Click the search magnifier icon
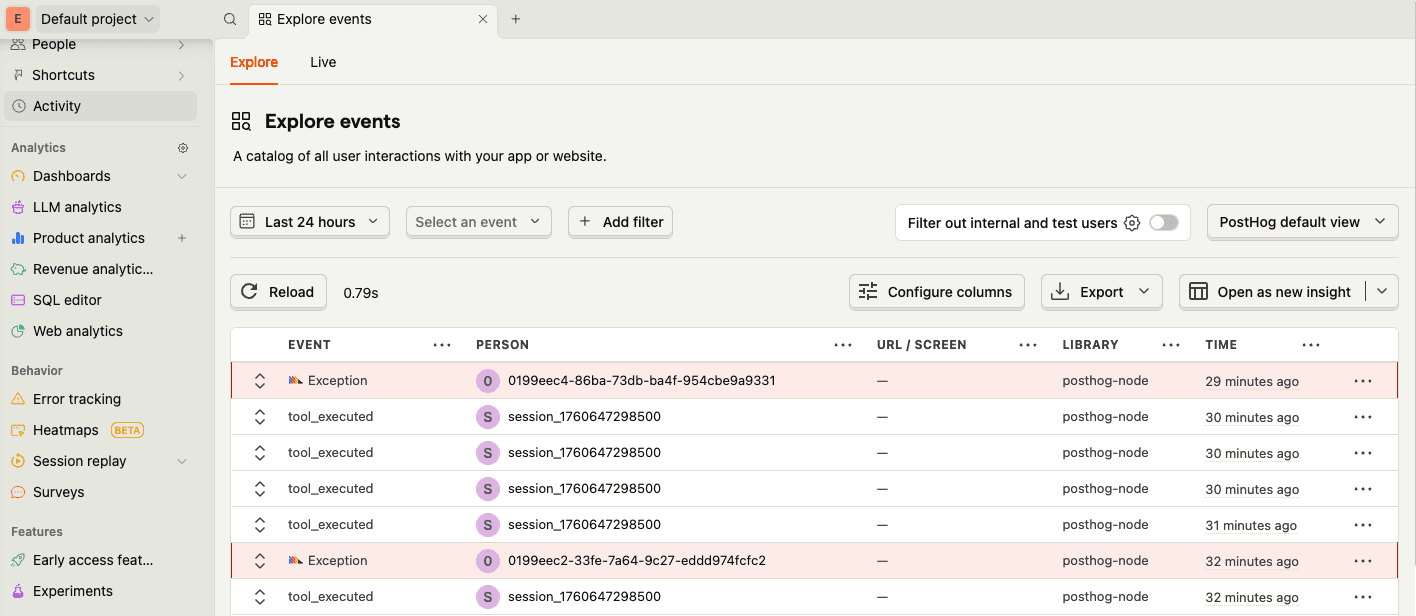This screenshot has height=616, width=1416. (x=229, y=18)
